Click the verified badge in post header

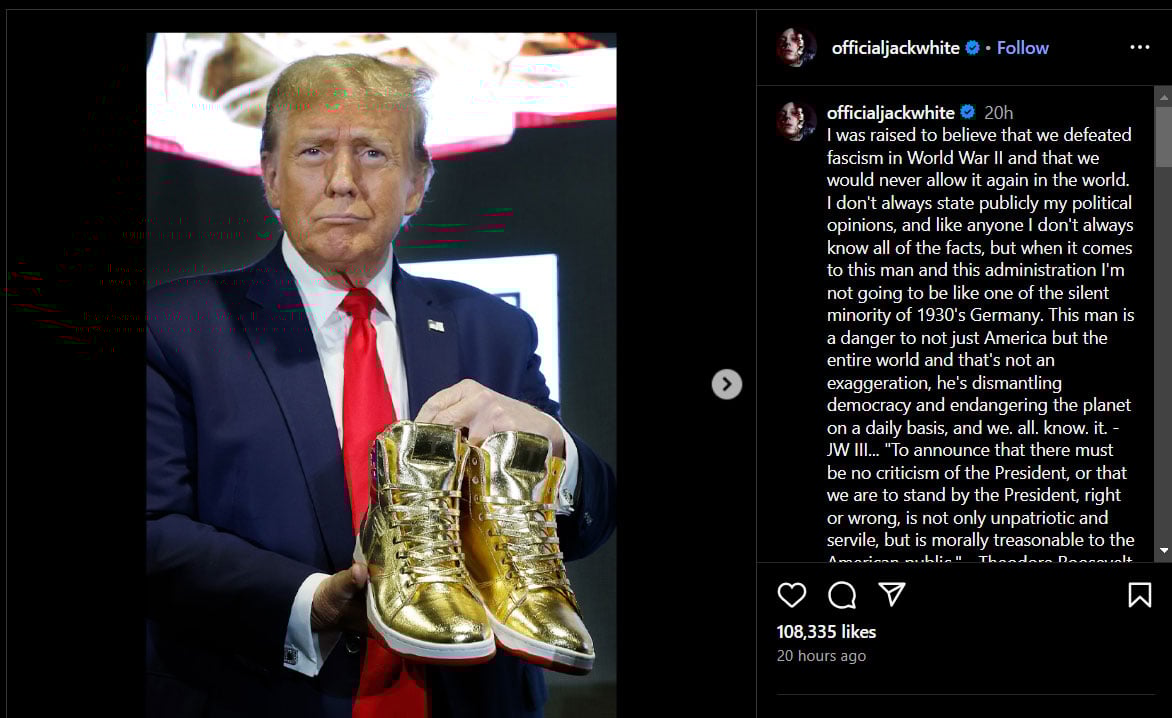coord(972,47)
